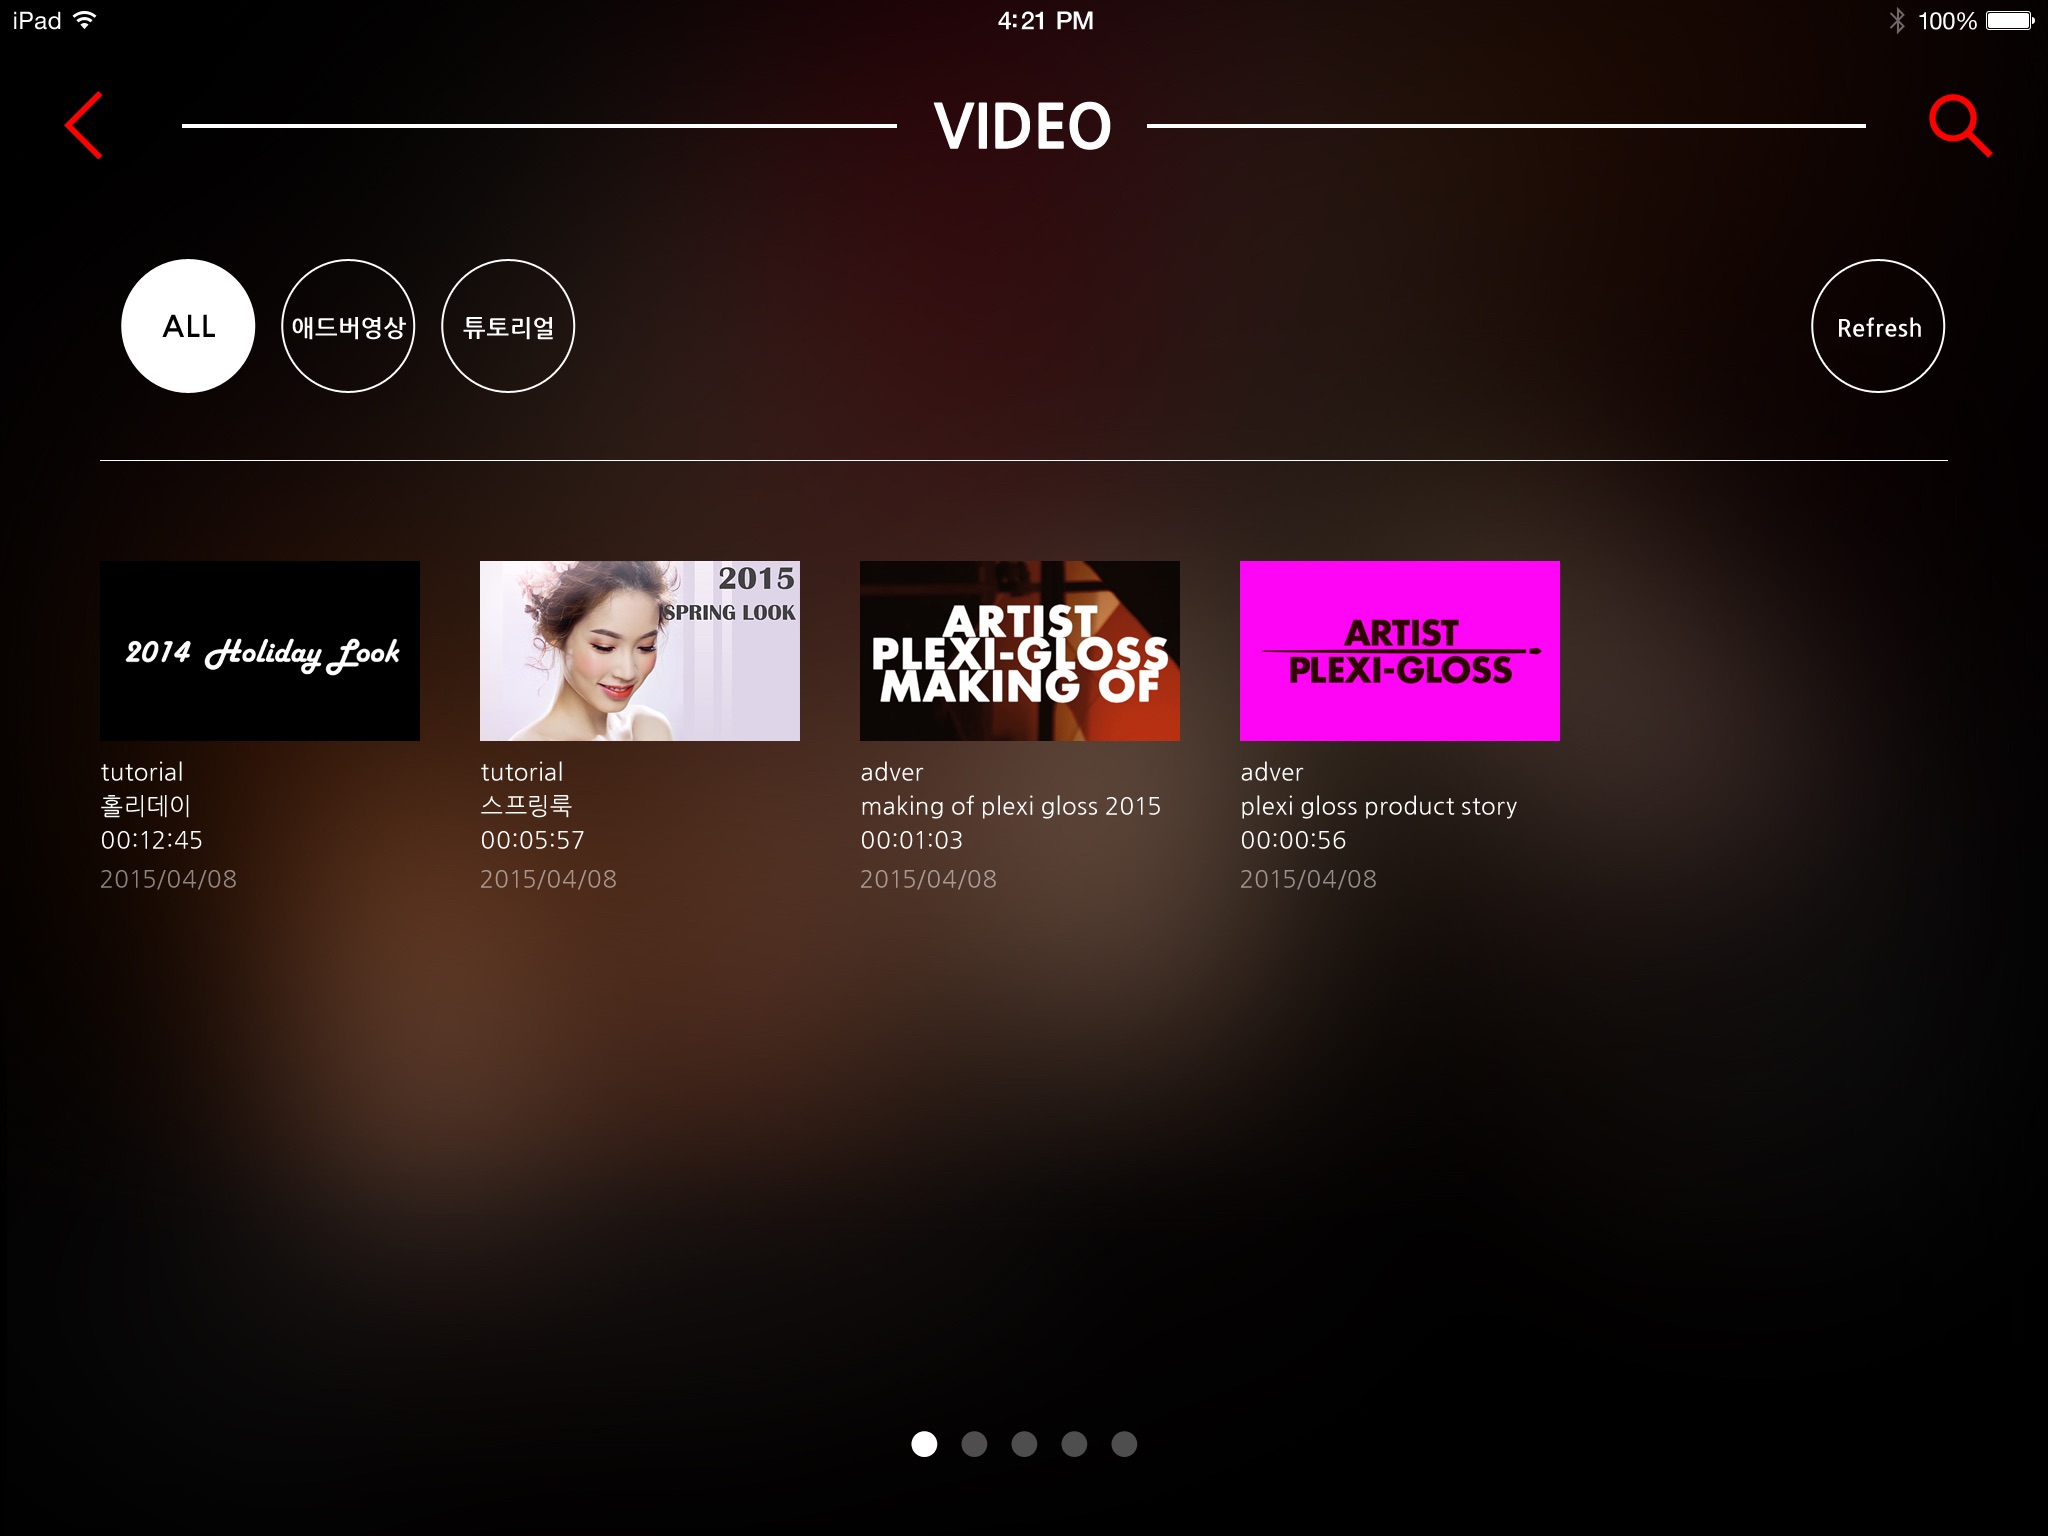Navigate to the fourth page dot indicator
This screenshot has height=1536, width=2048.
point(1072,1444)
